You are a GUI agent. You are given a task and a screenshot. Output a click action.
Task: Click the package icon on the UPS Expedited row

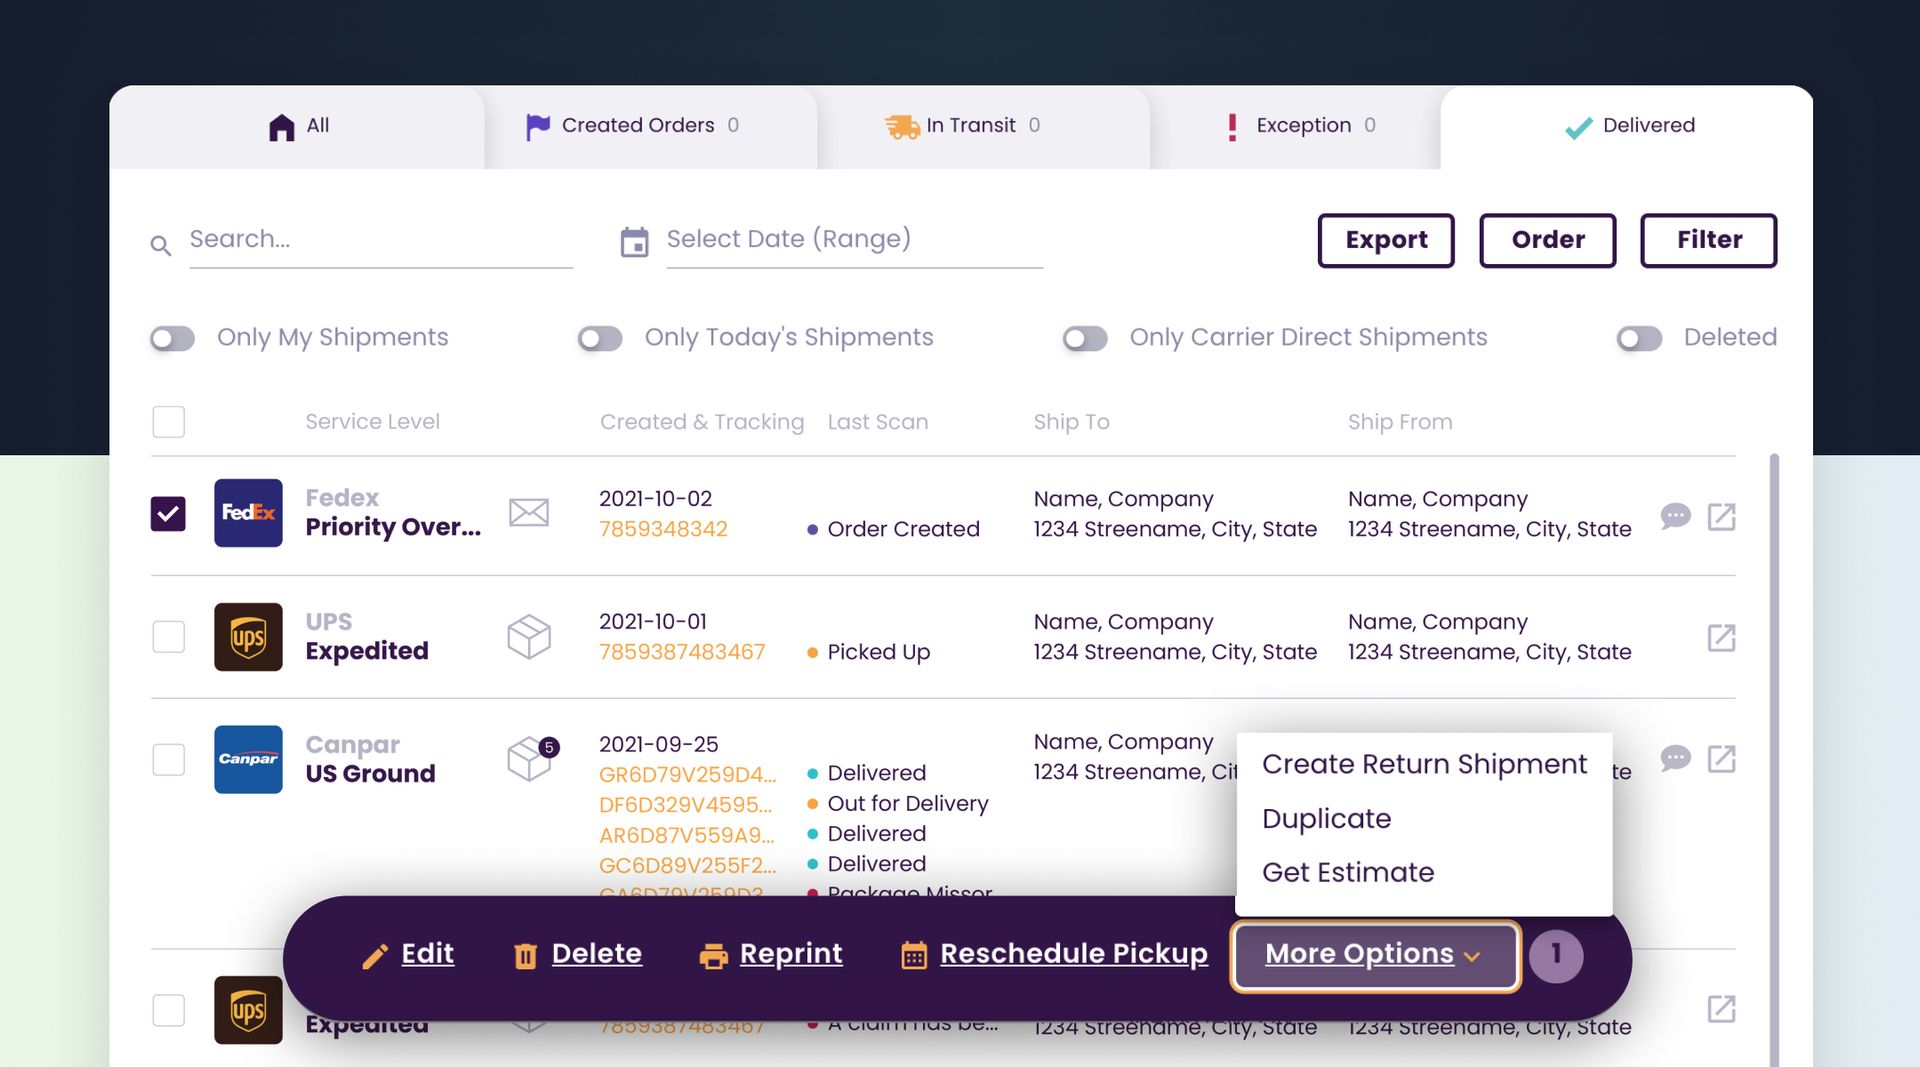(529, 636)
